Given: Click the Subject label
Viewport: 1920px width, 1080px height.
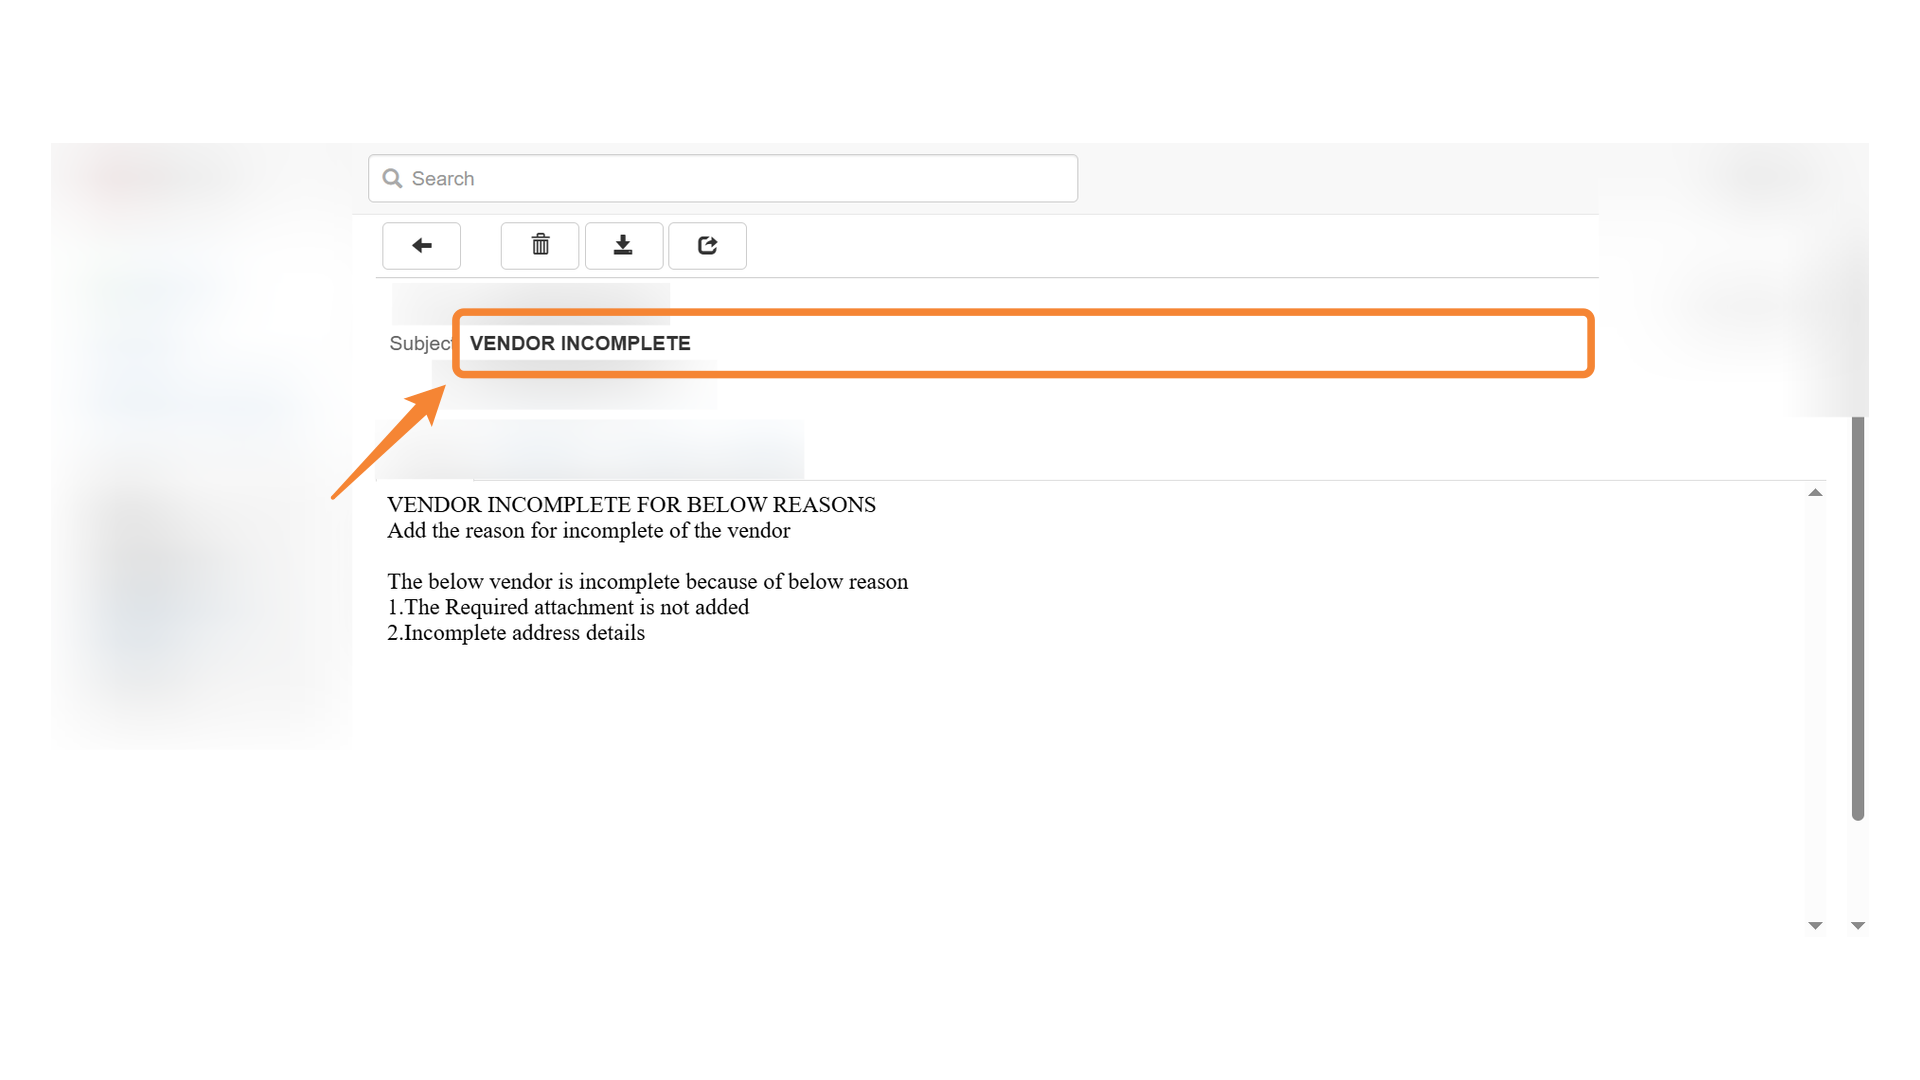Looking at the screenshot, I should (419, 344).
